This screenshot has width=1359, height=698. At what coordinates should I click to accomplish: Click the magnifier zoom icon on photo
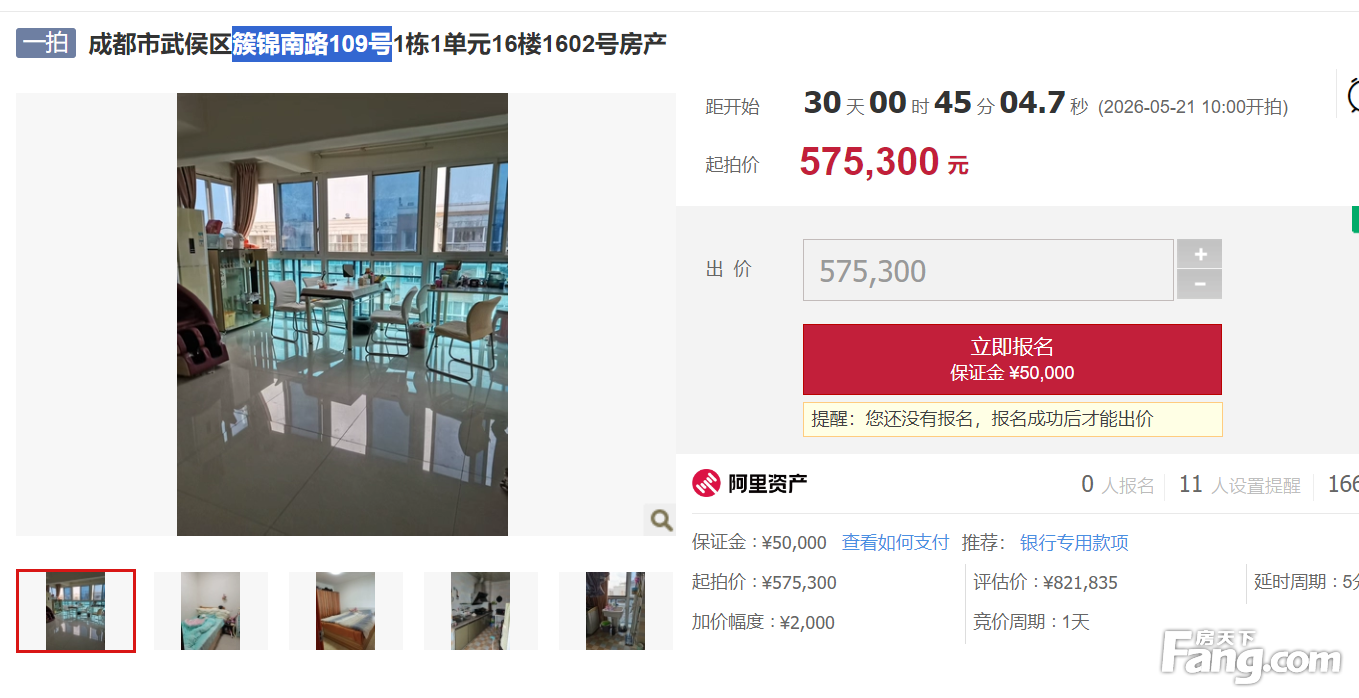pyautogui.click(x=660, y=519)
